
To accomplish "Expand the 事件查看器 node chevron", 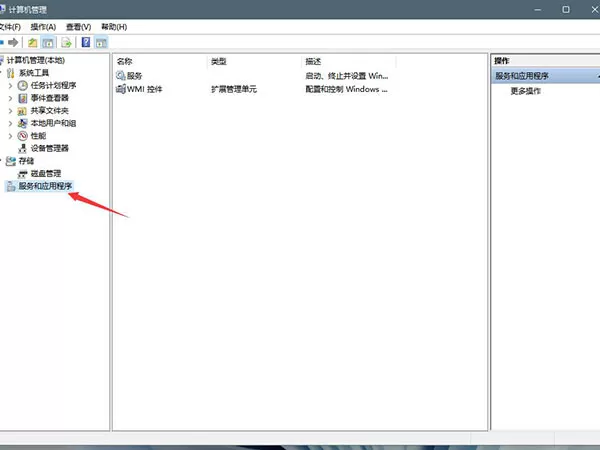I will [10, 98].
